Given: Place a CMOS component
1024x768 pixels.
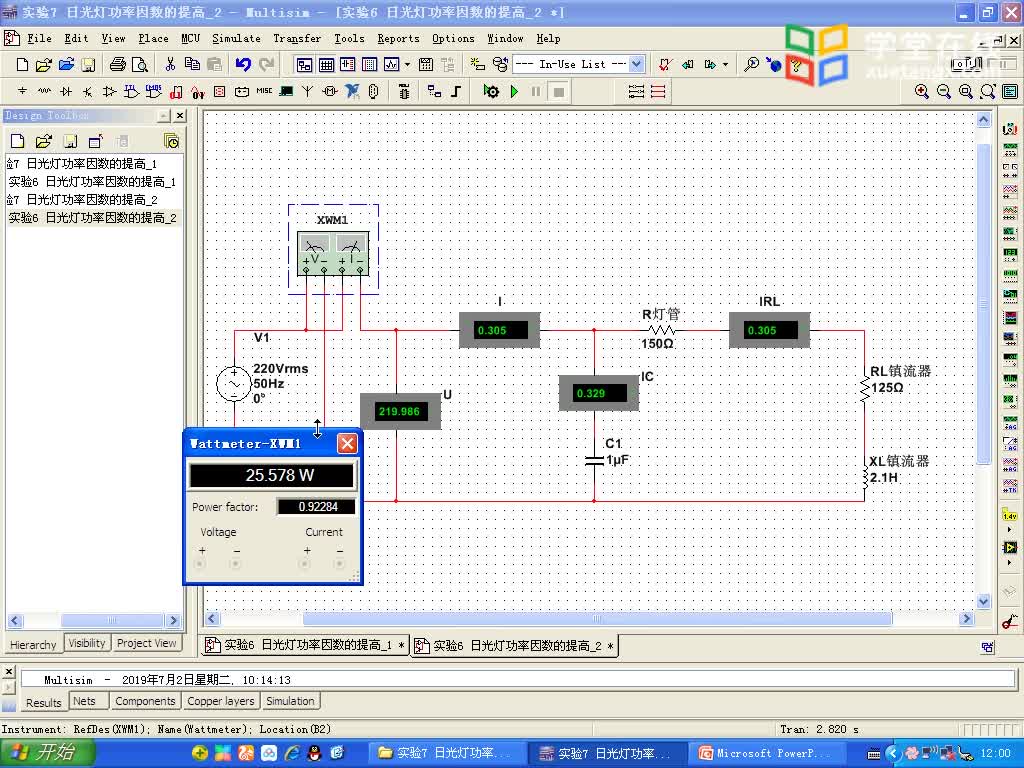Looking at the screenshot, I should [x=153, y=91].
